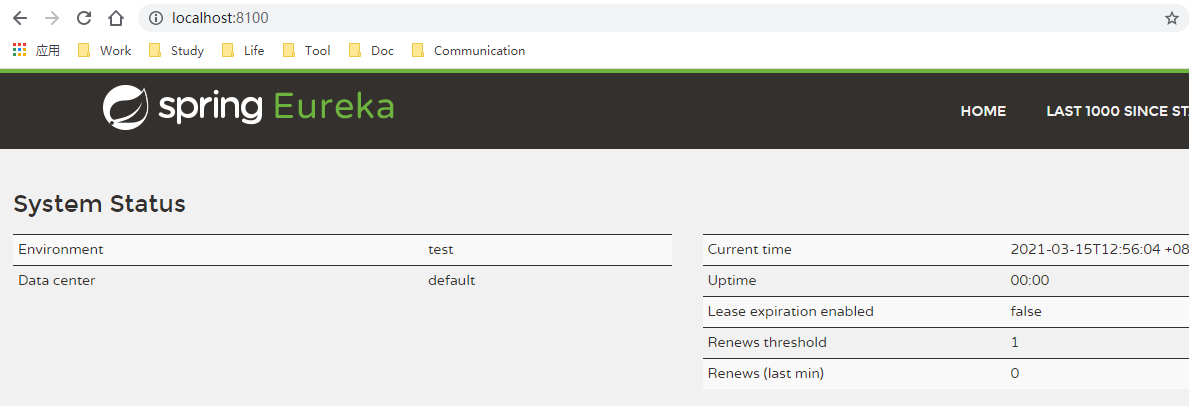The height and width of the screenshot is (406, 1189).
Task: Open LAST 1000 SINCE STARTUP page
Action: click(1118, 111)
